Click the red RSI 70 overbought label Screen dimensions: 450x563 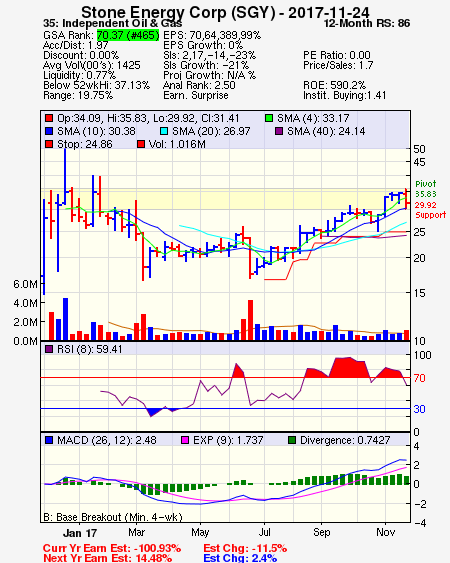pos(419,378)
